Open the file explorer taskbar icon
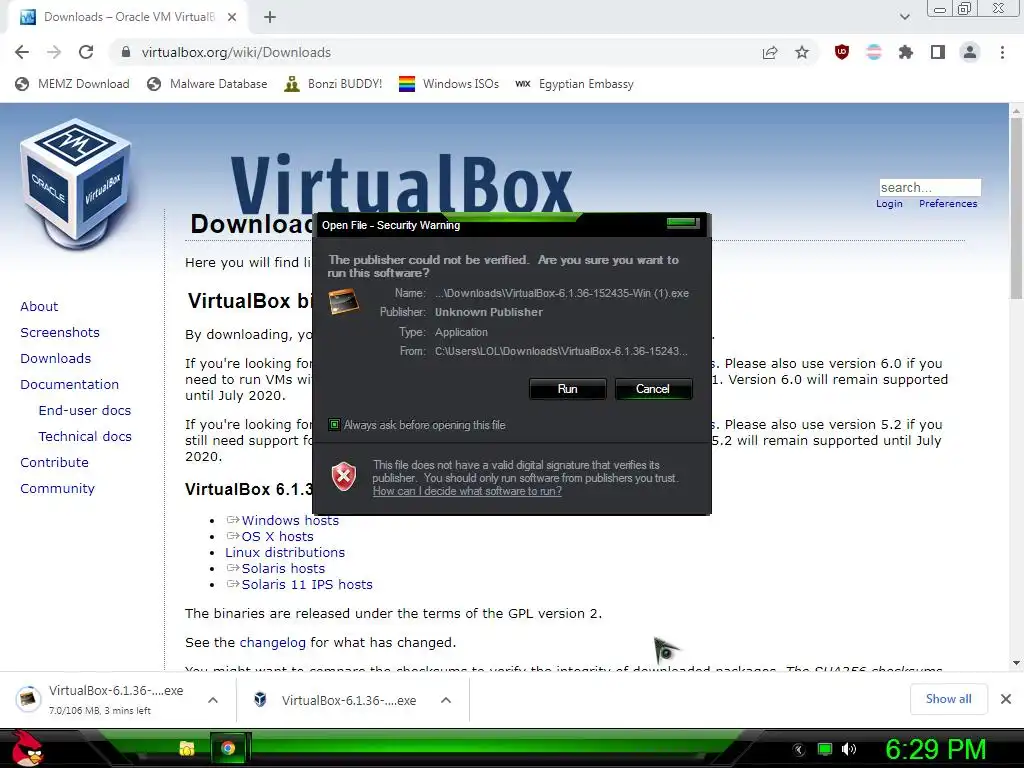The width and height of the screenshot is (1024, 768). [x=187, y=748]
